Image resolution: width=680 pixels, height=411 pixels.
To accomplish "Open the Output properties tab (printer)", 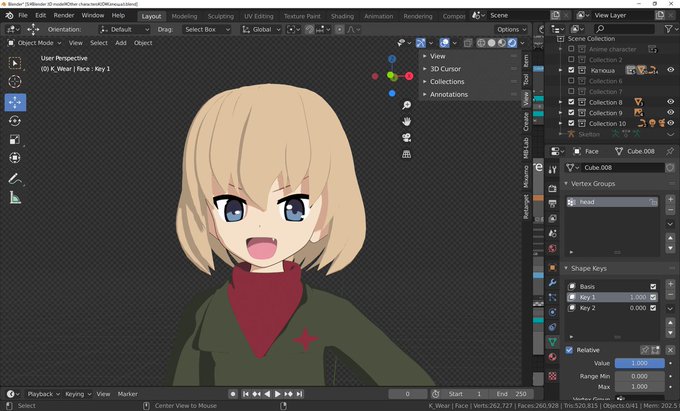I will click(552, 203).
